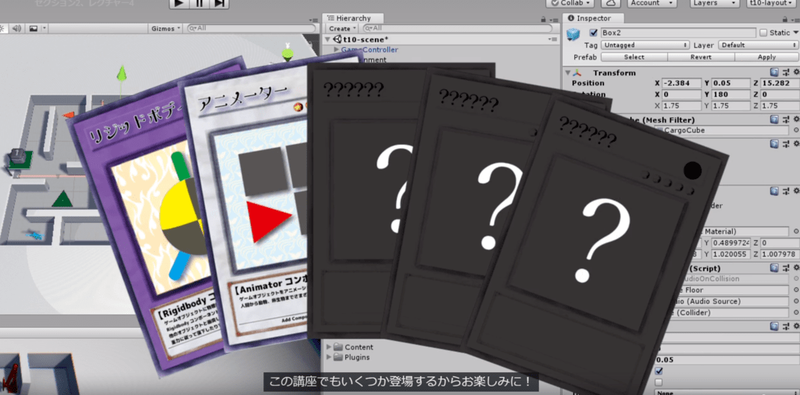Screen dimensions: 800x395
Task: Open the scene effects dropdown arrow
Action: 44,29
